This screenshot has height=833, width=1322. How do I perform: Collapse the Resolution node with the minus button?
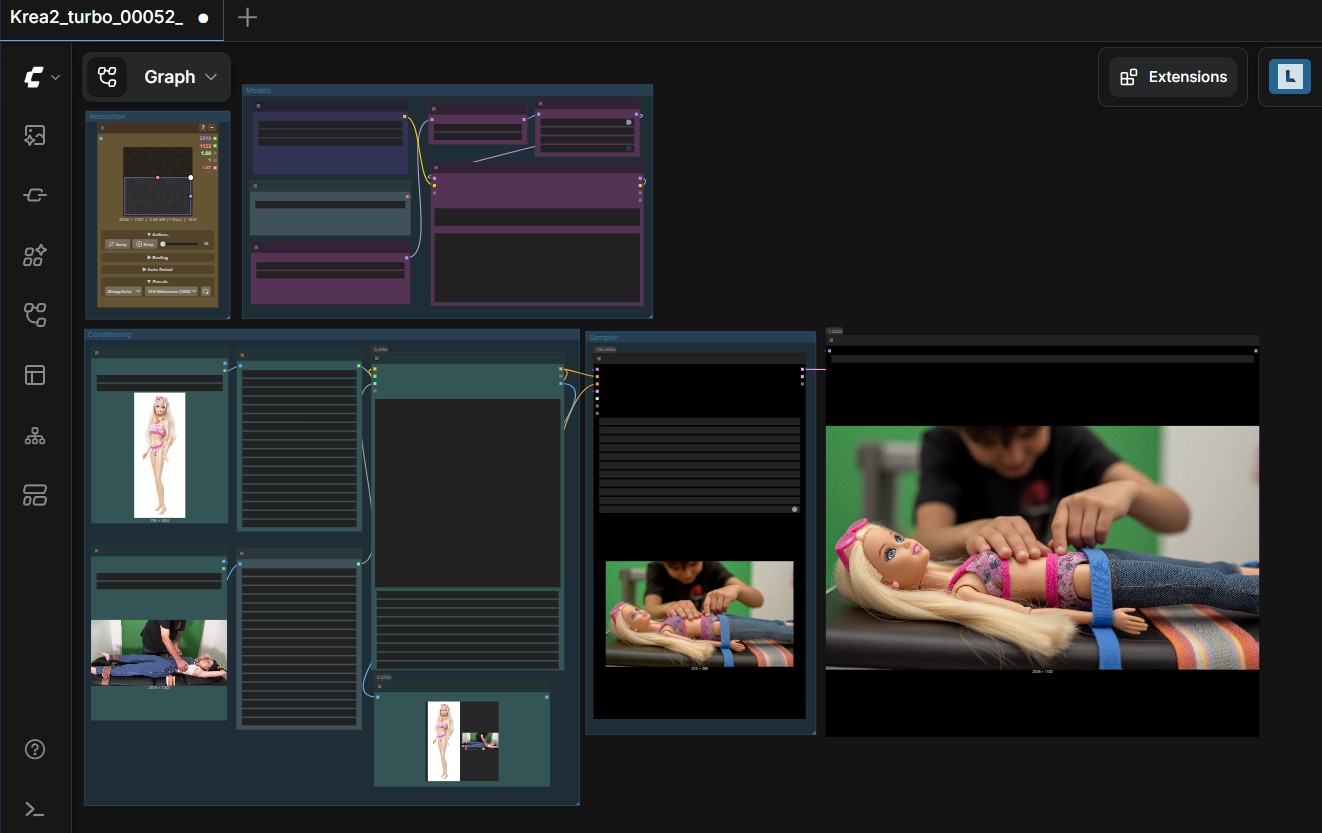tap(212, 127)
